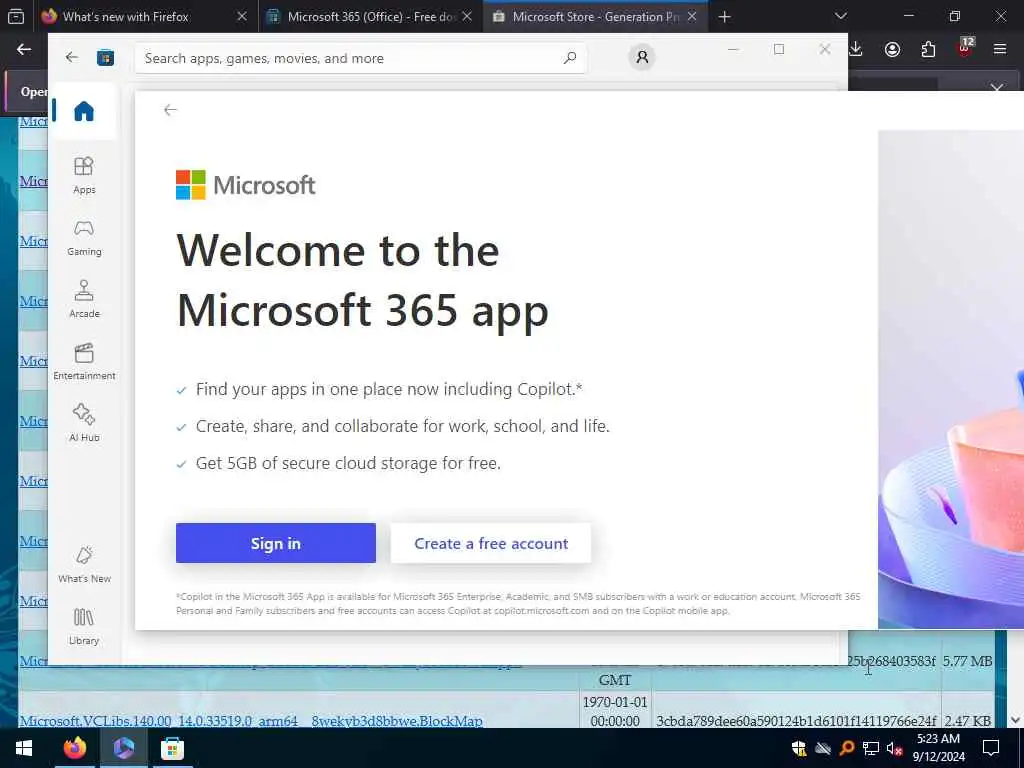
Task: Focus the Store search apps field
Action: [360, 58]
